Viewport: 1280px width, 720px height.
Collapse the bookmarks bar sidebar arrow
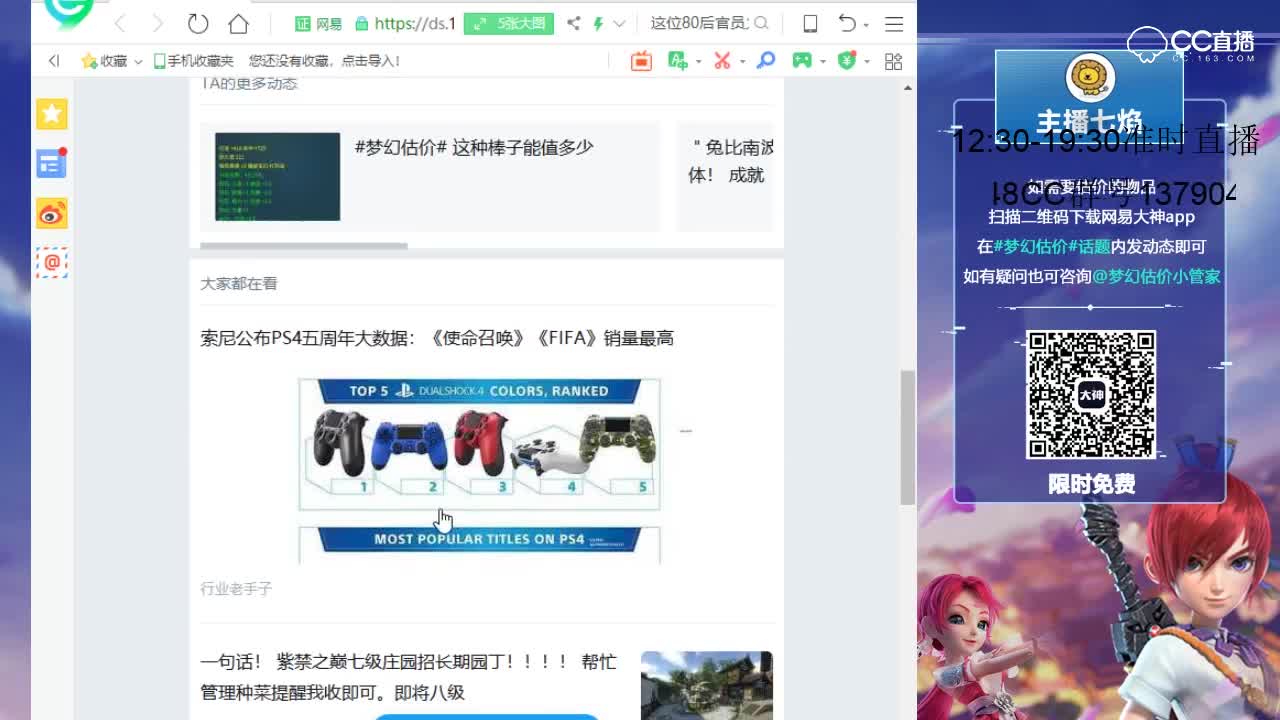[x=54, y=61]
